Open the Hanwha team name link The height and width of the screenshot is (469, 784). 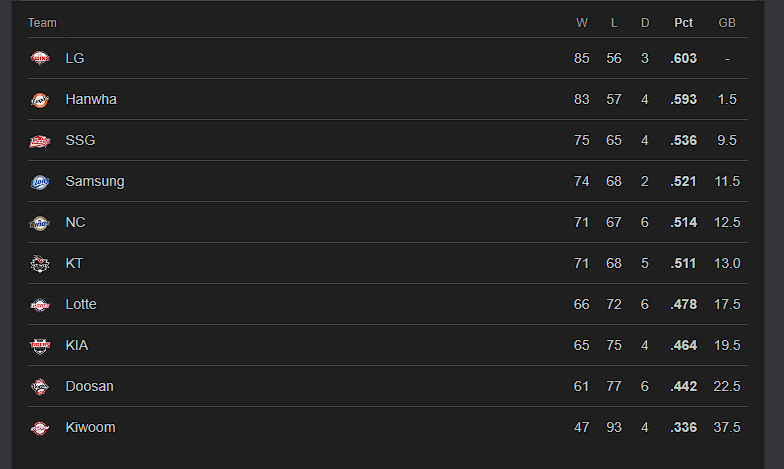pyautogui.click(x=91, y=100)
